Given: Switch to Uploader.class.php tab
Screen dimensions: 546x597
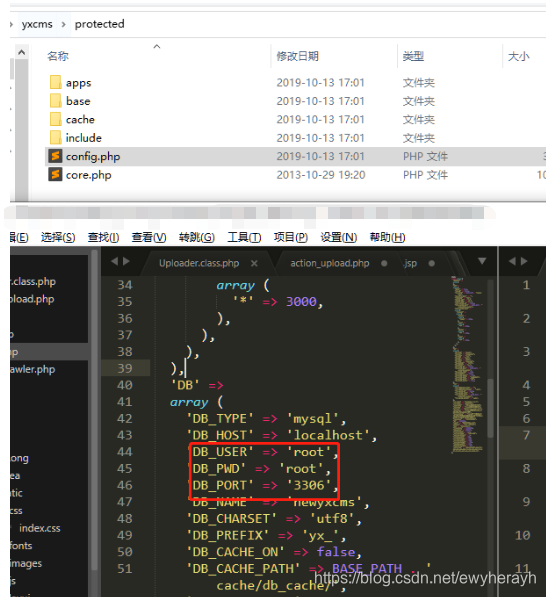Looking at the screenshot, I should 199,263.
